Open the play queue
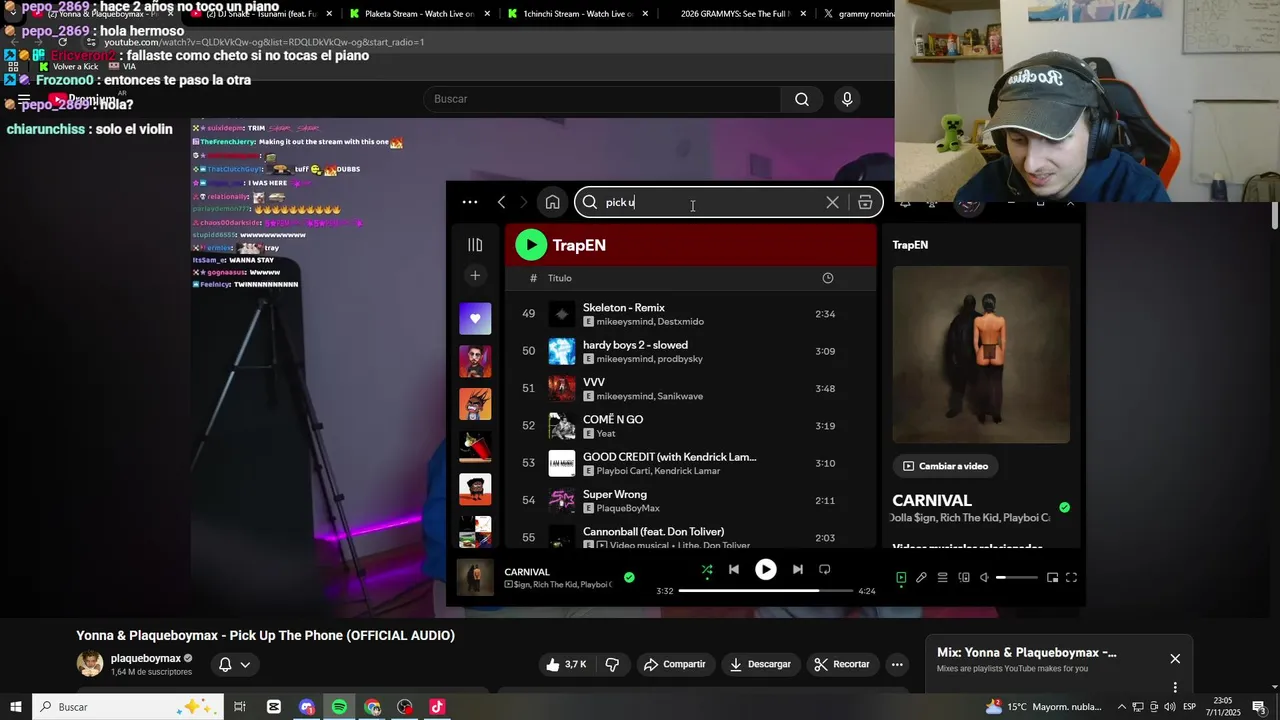 [x=942, y=577]
